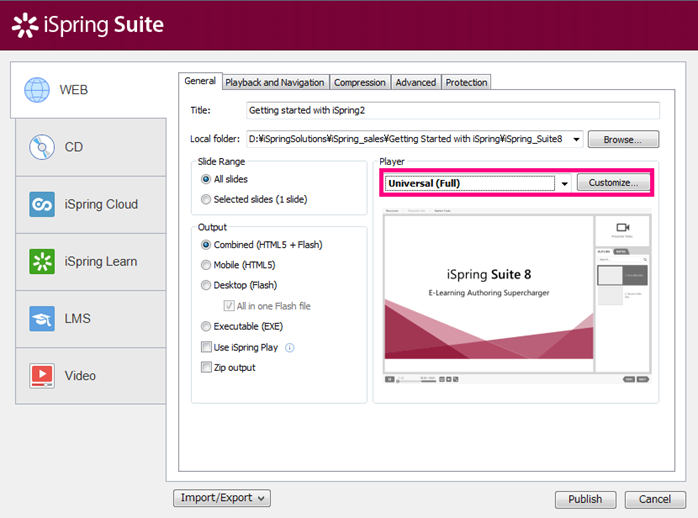Viewport: 698px width, 518px height.
Task: Click the green iSpring Learn icon
Action: tap(42, 261)
